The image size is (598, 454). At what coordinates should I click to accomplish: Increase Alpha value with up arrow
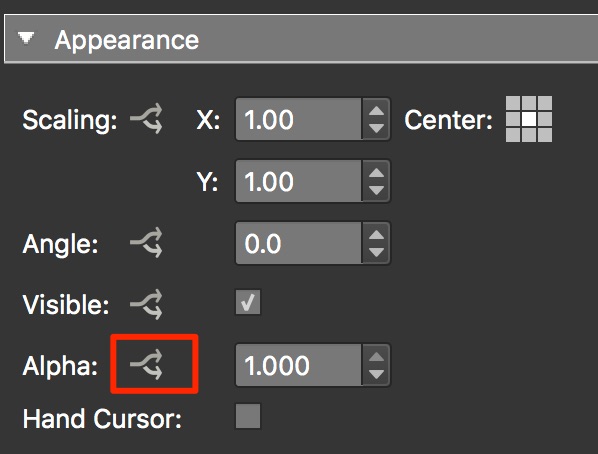(376, 357)
